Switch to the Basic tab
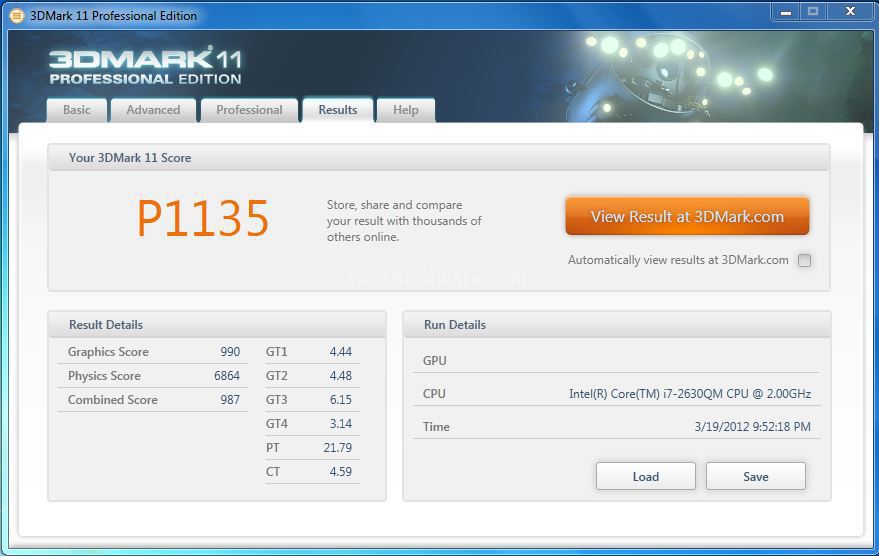 coord(77,110)
